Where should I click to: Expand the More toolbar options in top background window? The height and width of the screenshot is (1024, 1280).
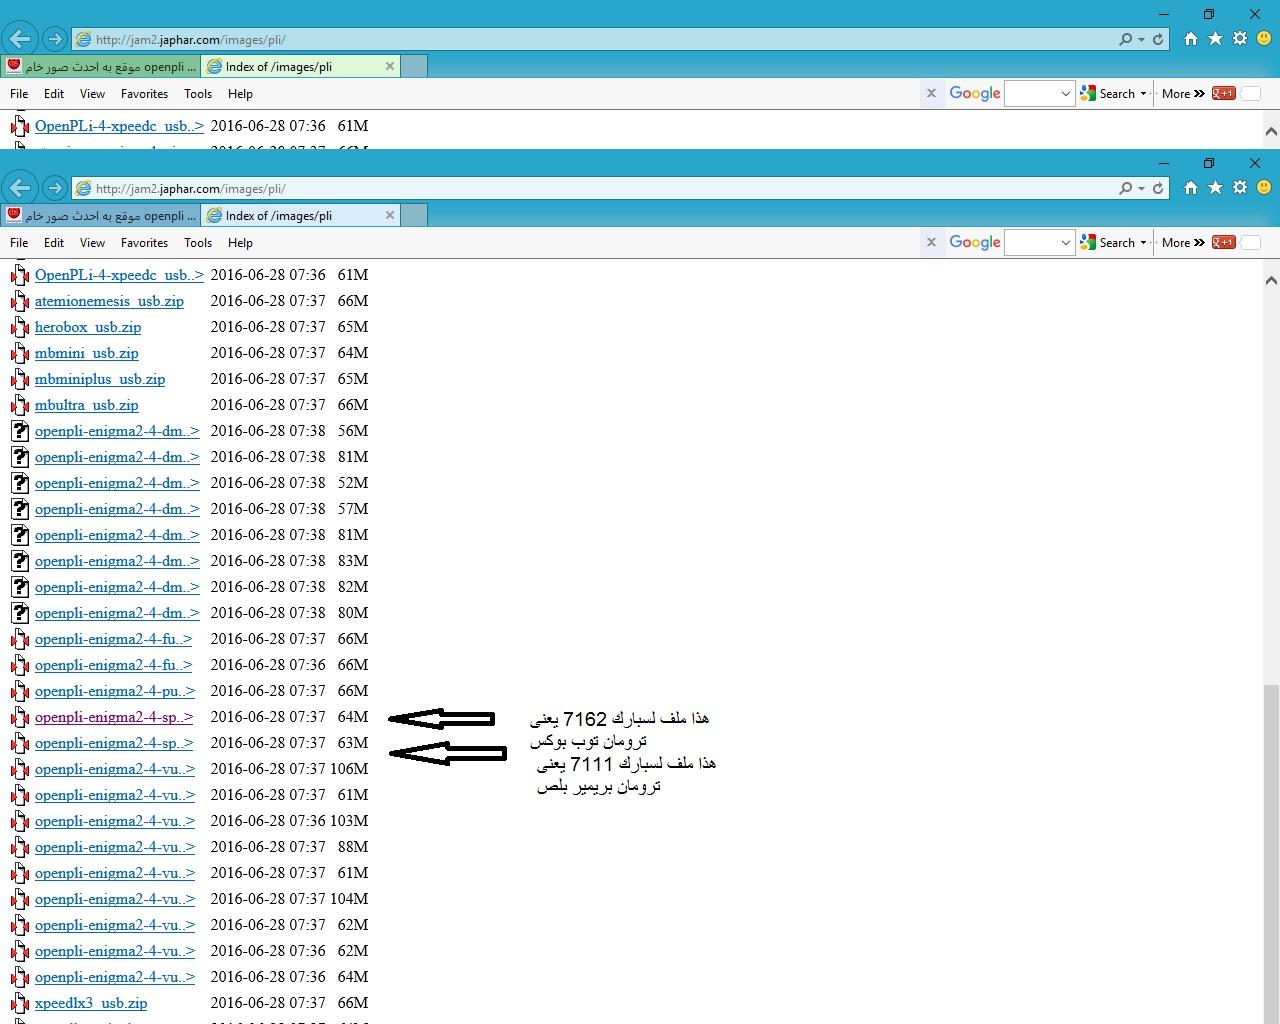tap(1183, 93)
